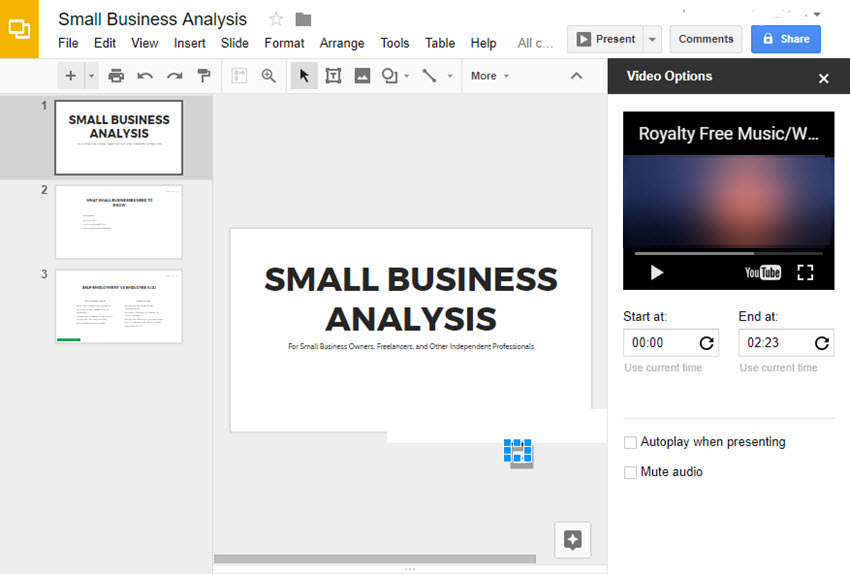Open the Arrange menu
The image size is (850, 574).
[342, 43]
